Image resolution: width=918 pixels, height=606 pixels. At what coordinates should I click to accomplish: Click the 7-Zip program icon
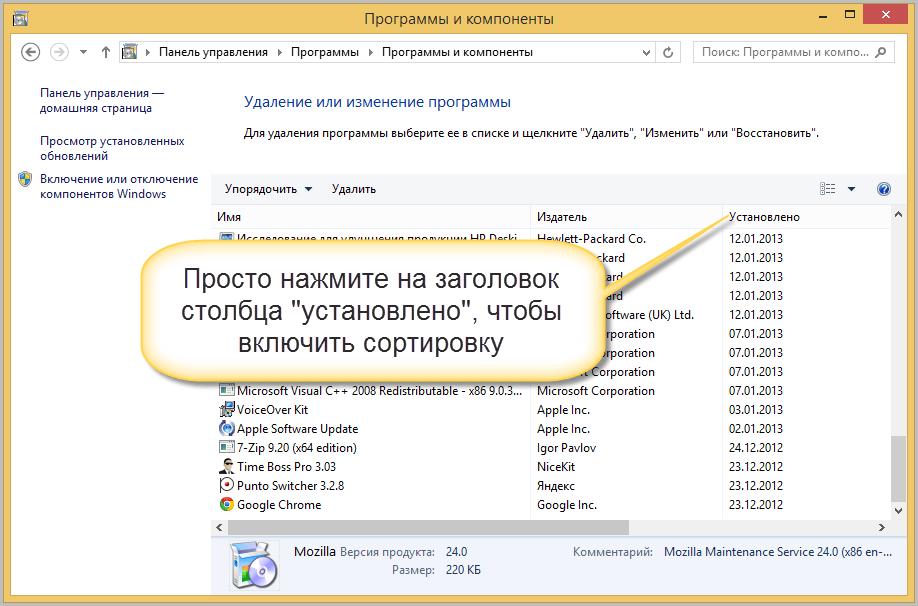(227, 447)
